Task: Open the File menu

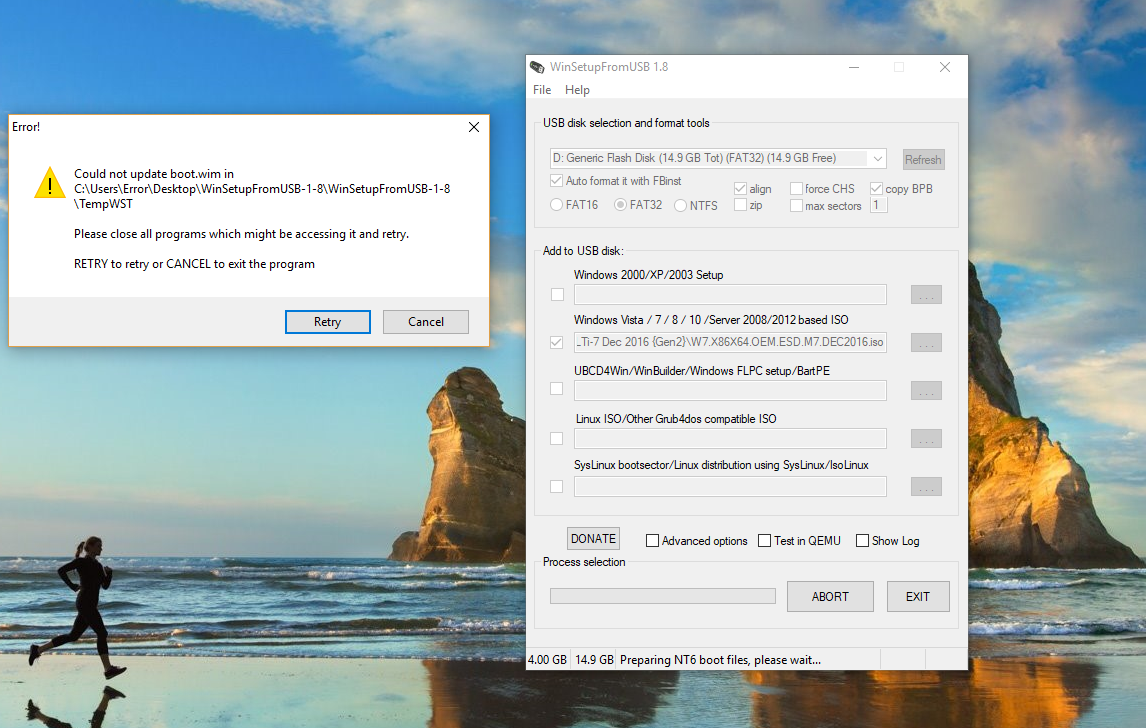Action: [x=542, y=90]
